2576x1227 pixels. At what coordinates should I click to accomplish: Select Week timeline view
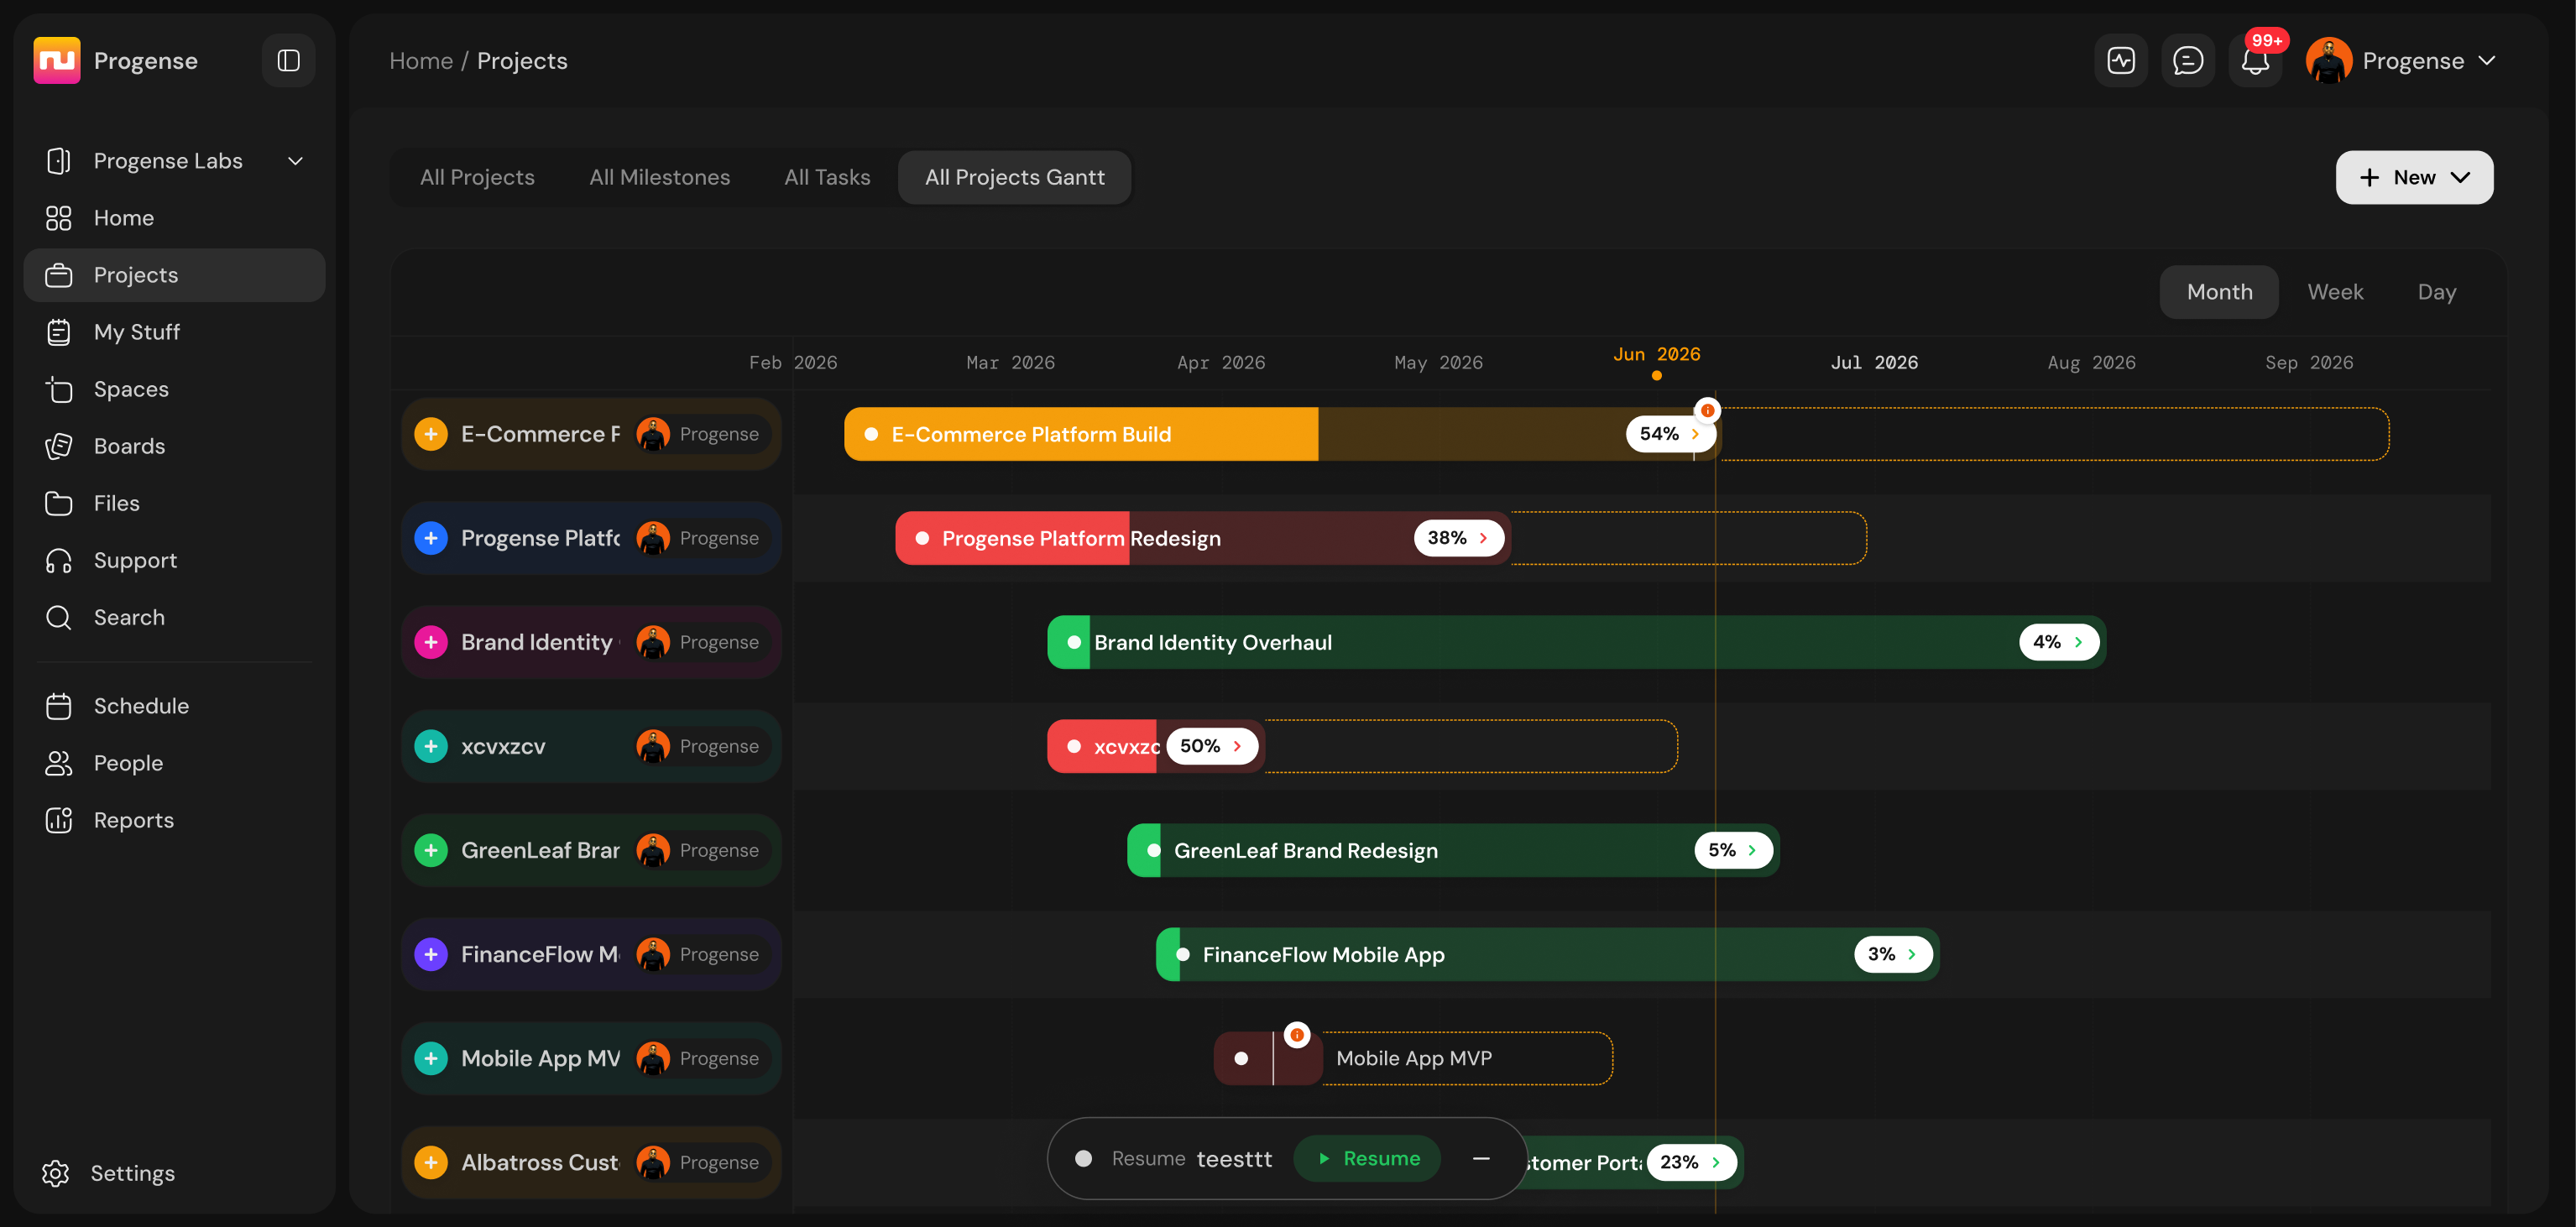pos(2335,292)
